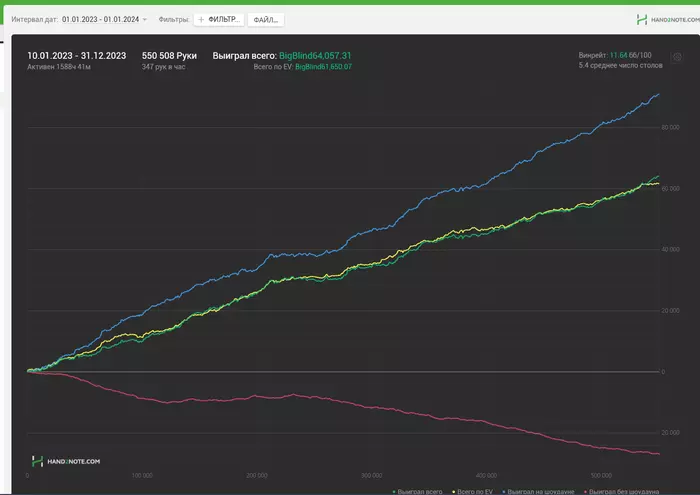Open the graph settings gear icon

[677, 57]
